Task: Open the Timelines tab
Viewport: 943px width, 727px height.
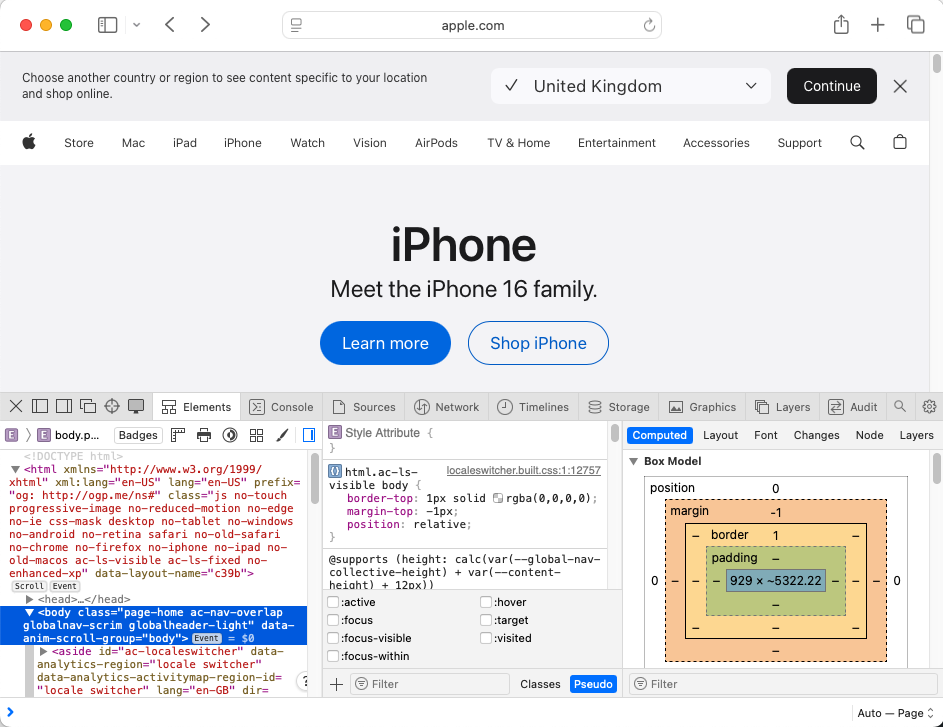Action: 533,407
